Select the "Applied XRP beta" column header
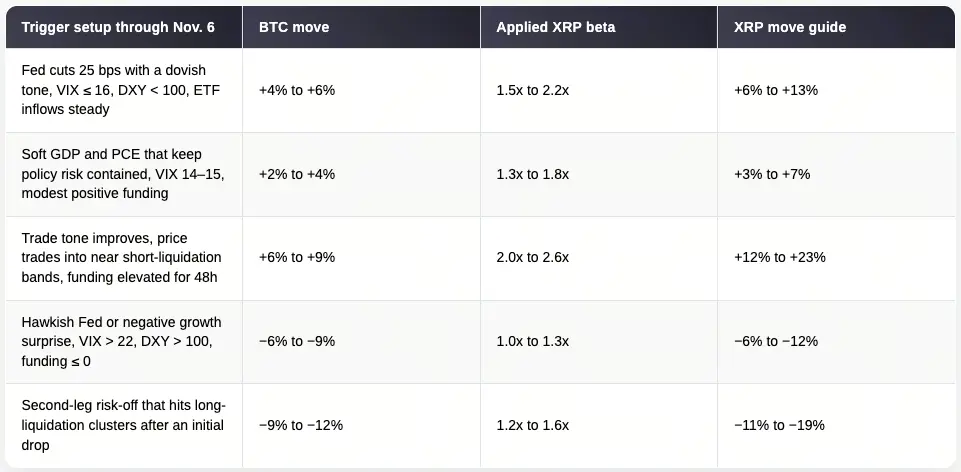961x472 pixels. 555,27
